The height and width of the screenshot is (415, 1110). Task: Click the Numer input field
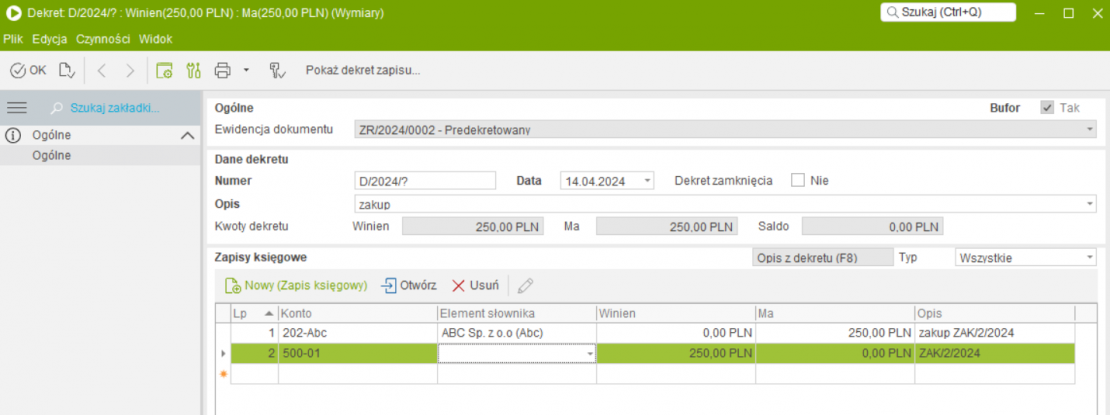pyautogui.click(x=426, y=181)
